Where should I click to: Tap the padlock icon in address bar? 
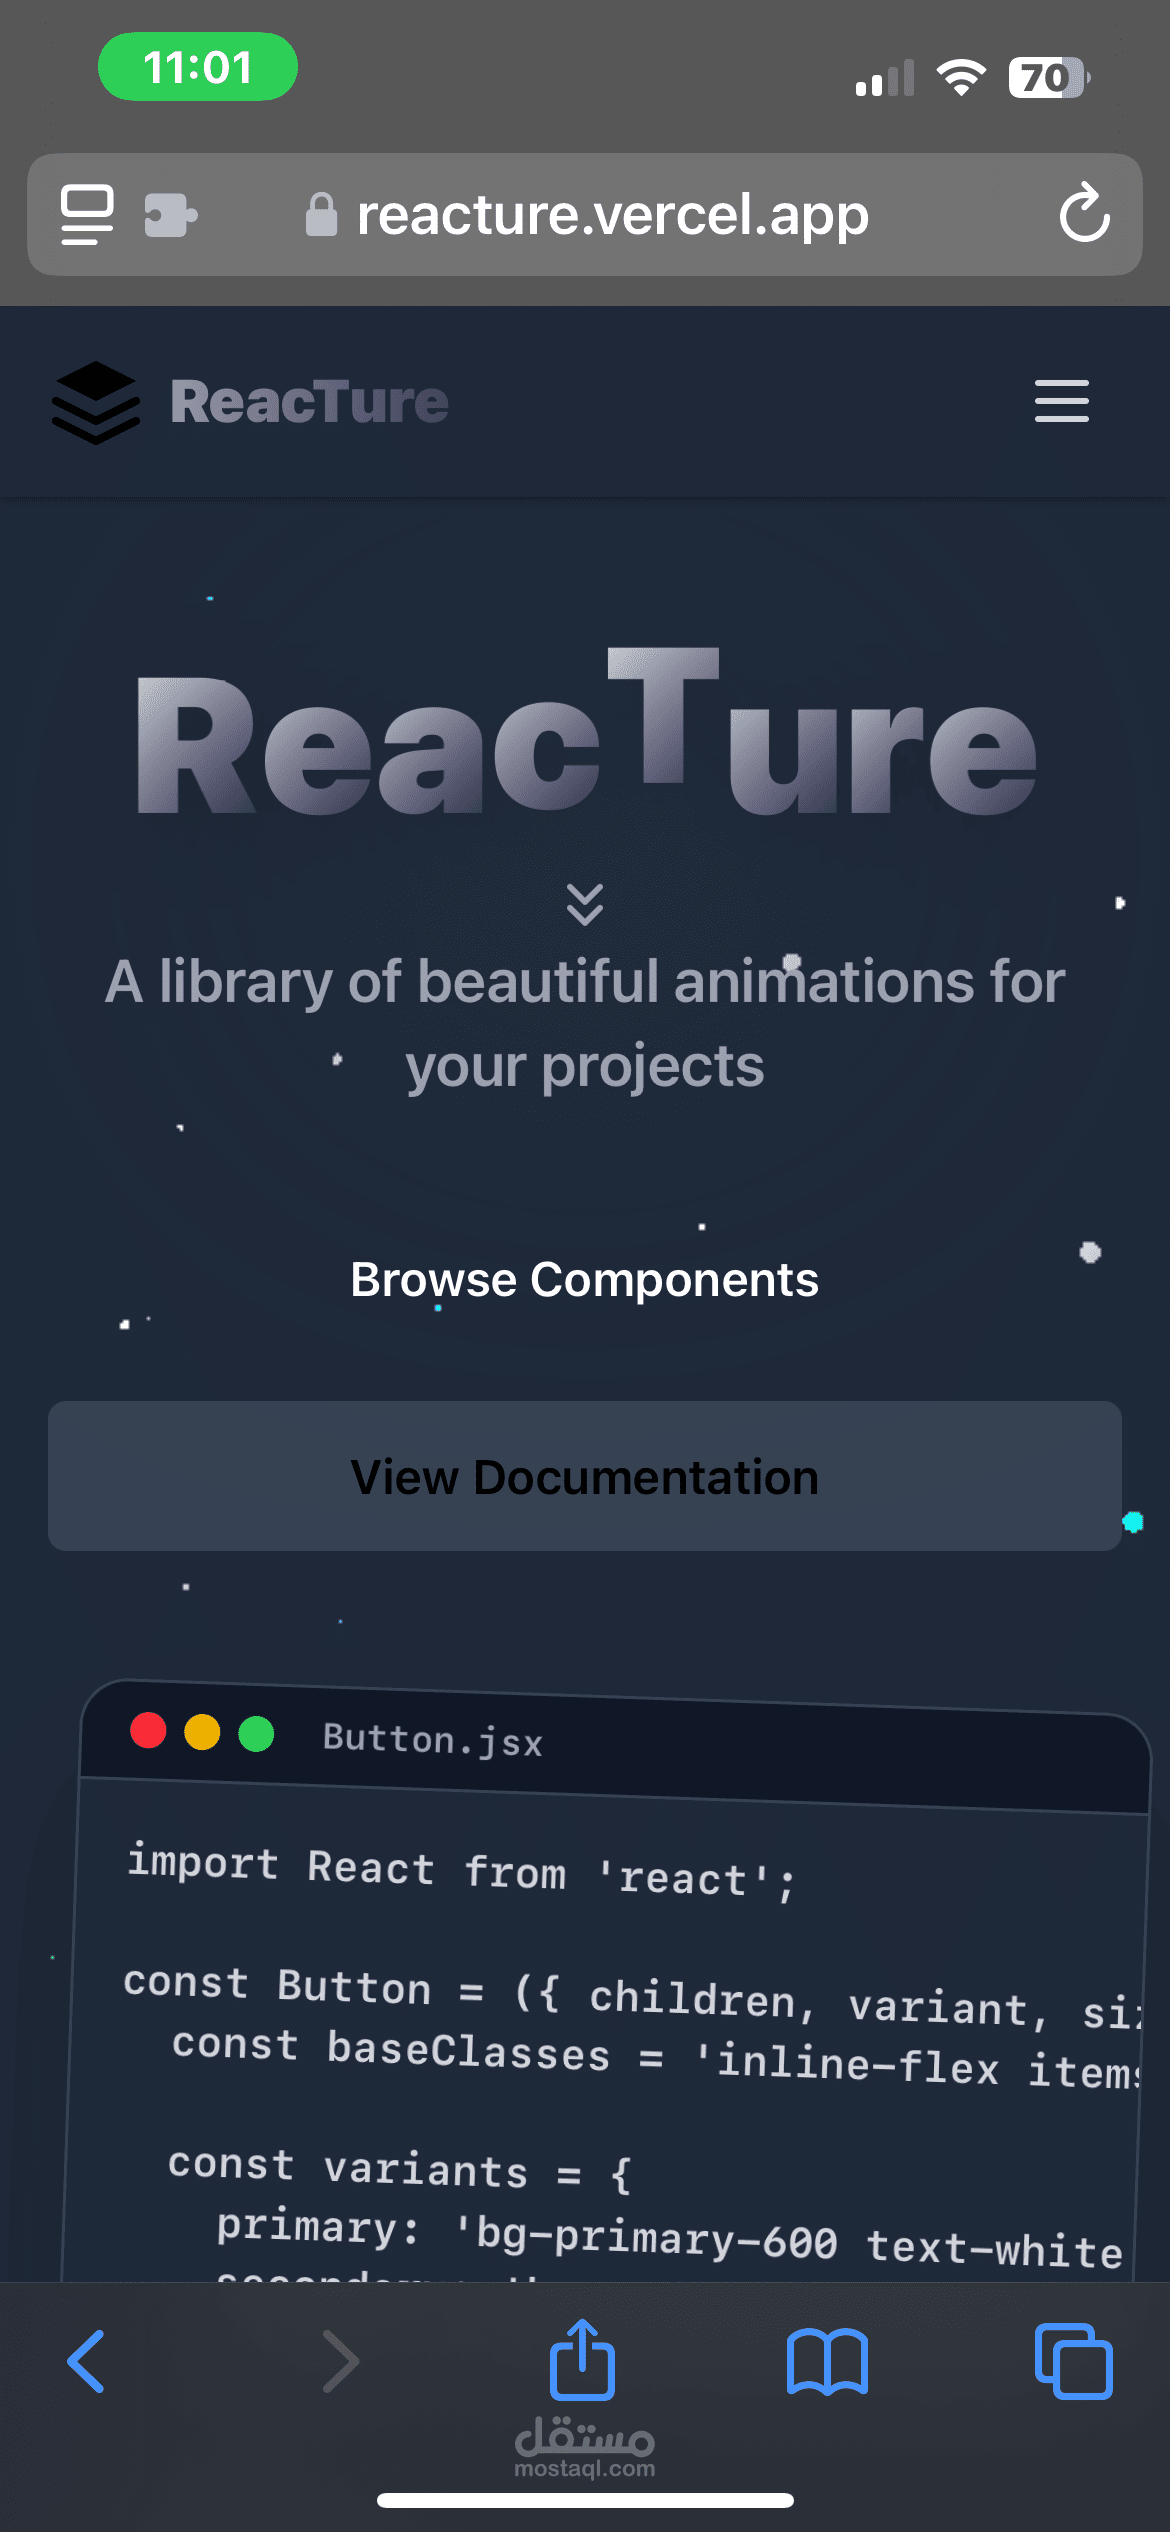[x=321, y=215]
